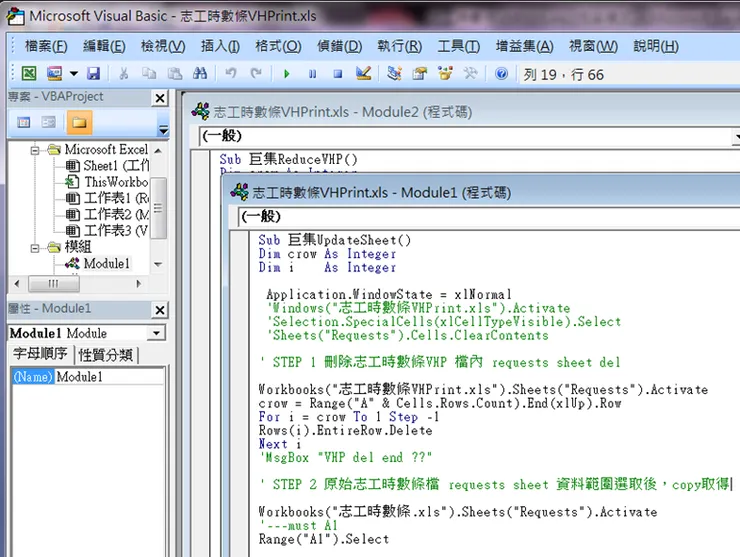Open Find with the binoculars icon
Viewport: 740px width, 557px height.
(x=200, y=73)
